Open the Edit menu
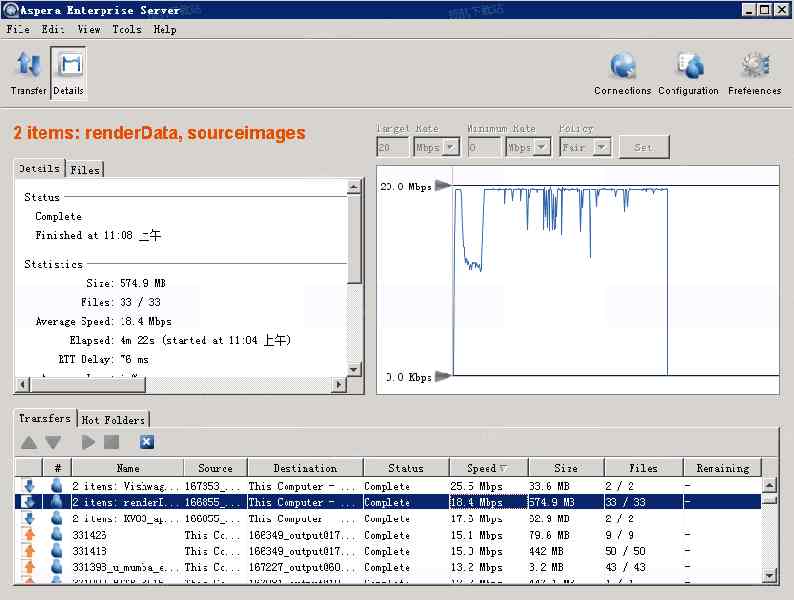 click(53, 29)
